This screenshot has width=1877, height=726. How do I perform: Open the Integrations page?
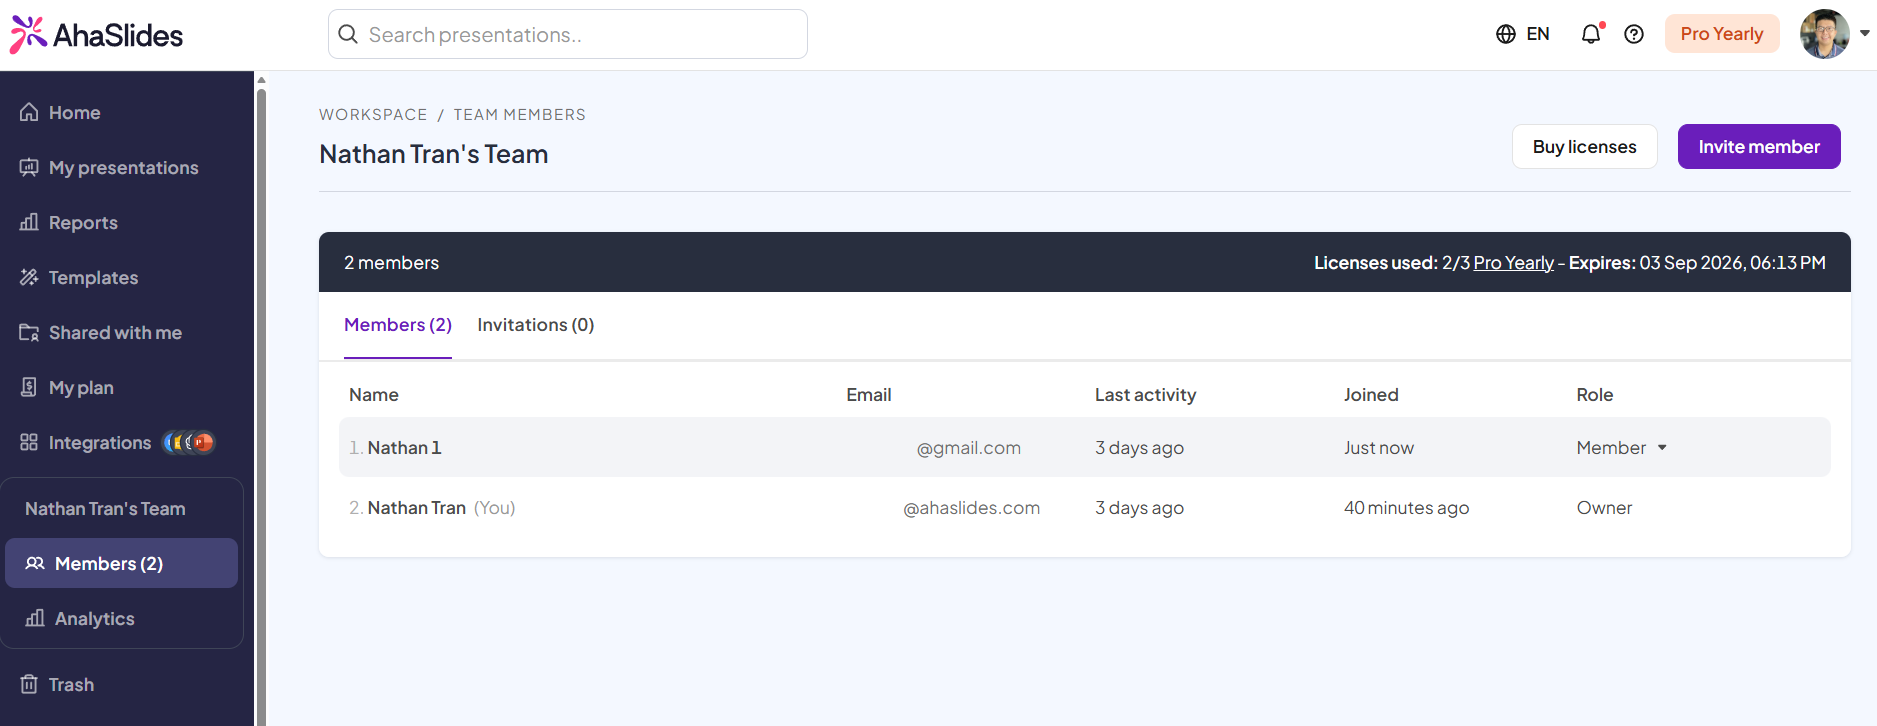[100, 443]
